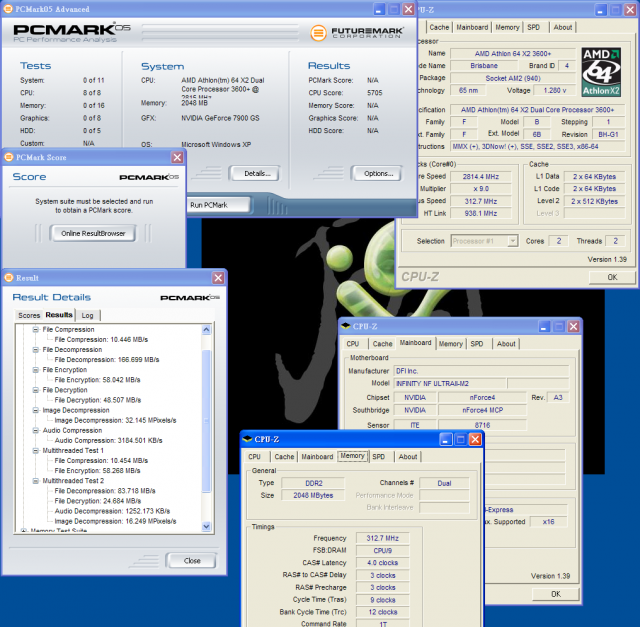Click the PCMark Score window title icon
The width and height of the screenshot is (640, 627).
9,157
